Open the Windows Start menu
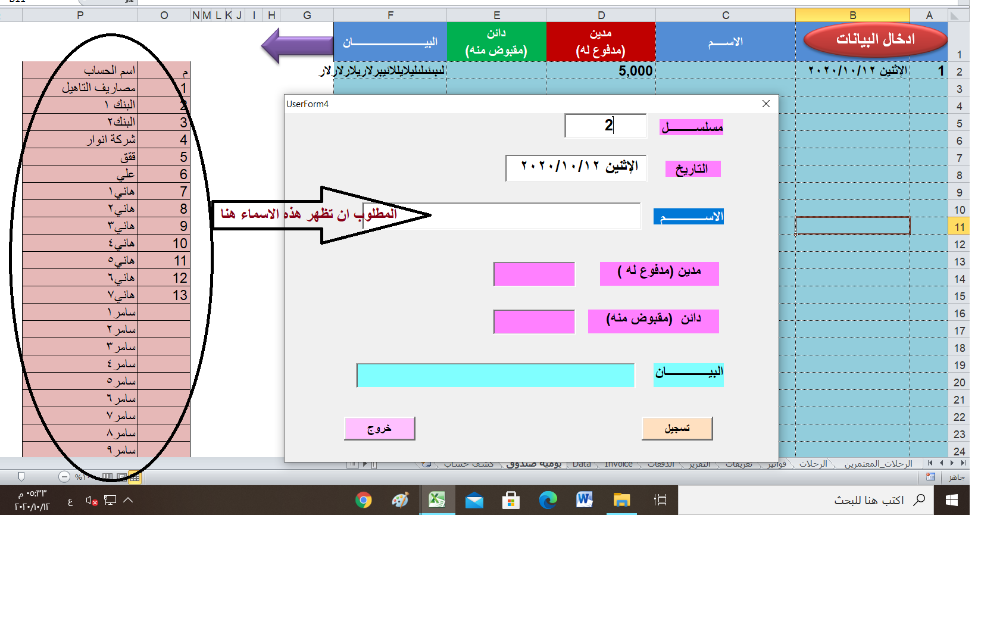Image resolution: width=1000 pixels, height=625 pixels. 952,501
